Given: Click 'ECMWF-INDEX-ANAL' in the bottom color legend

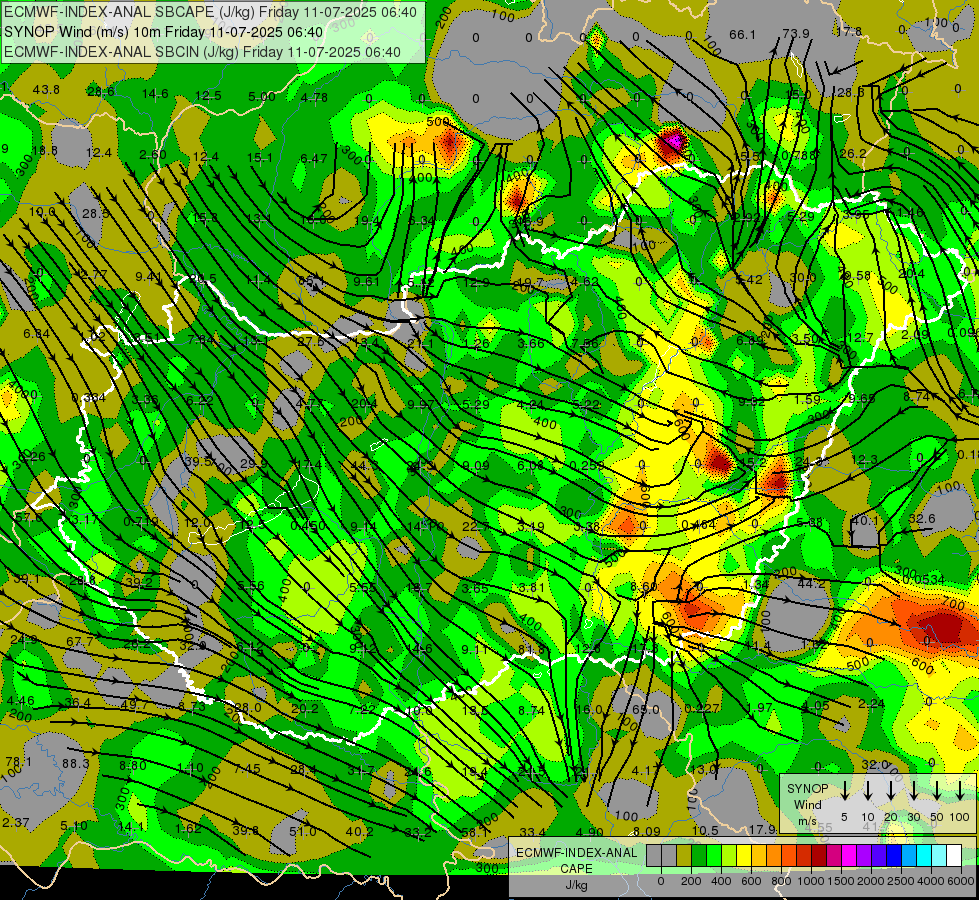Looking at the screenshot, I should (x=577, y=853).
